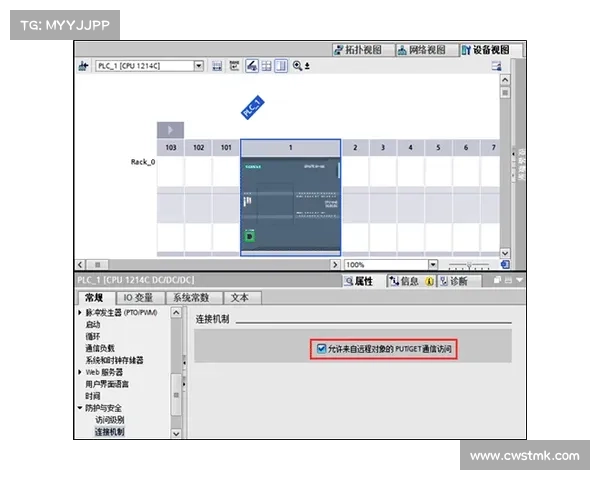Select 循环 in the properties tree
This screenshot has height=480, width=600.
[93, 336]
